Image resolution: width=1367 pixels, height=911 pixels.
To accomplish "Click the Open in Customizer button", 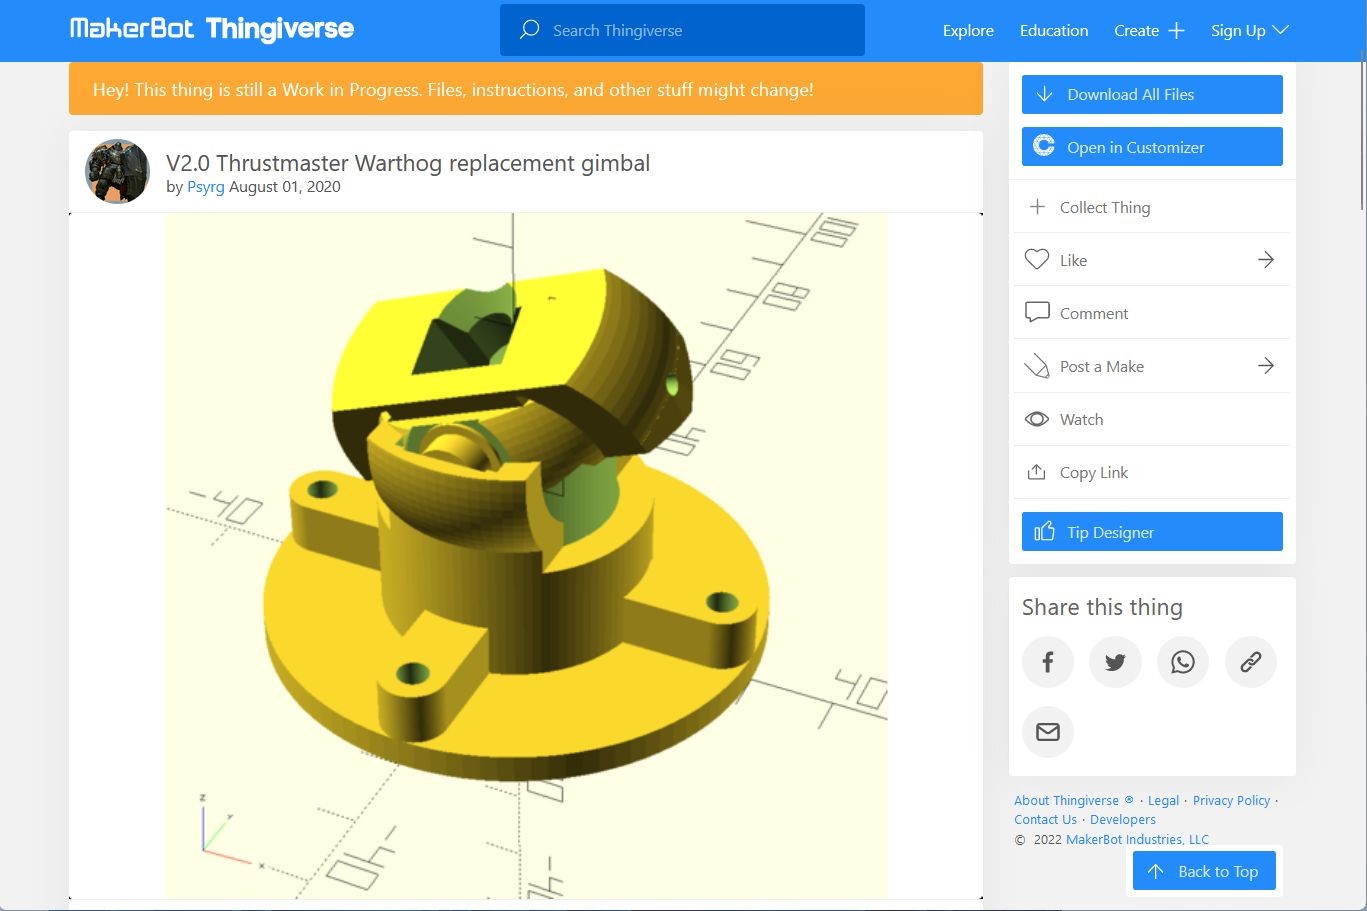I will 1152,146.
